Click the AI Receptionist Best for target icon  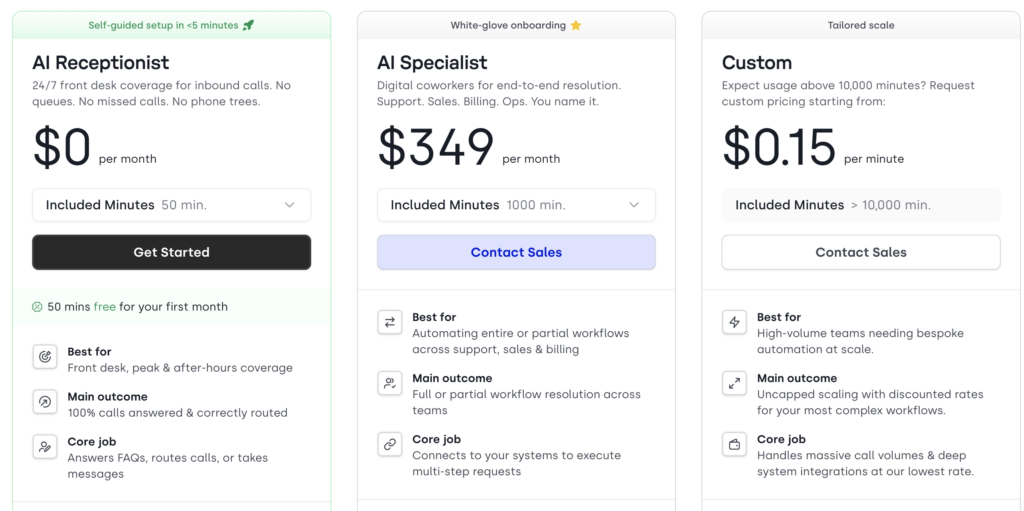click(x=45, y=357)
